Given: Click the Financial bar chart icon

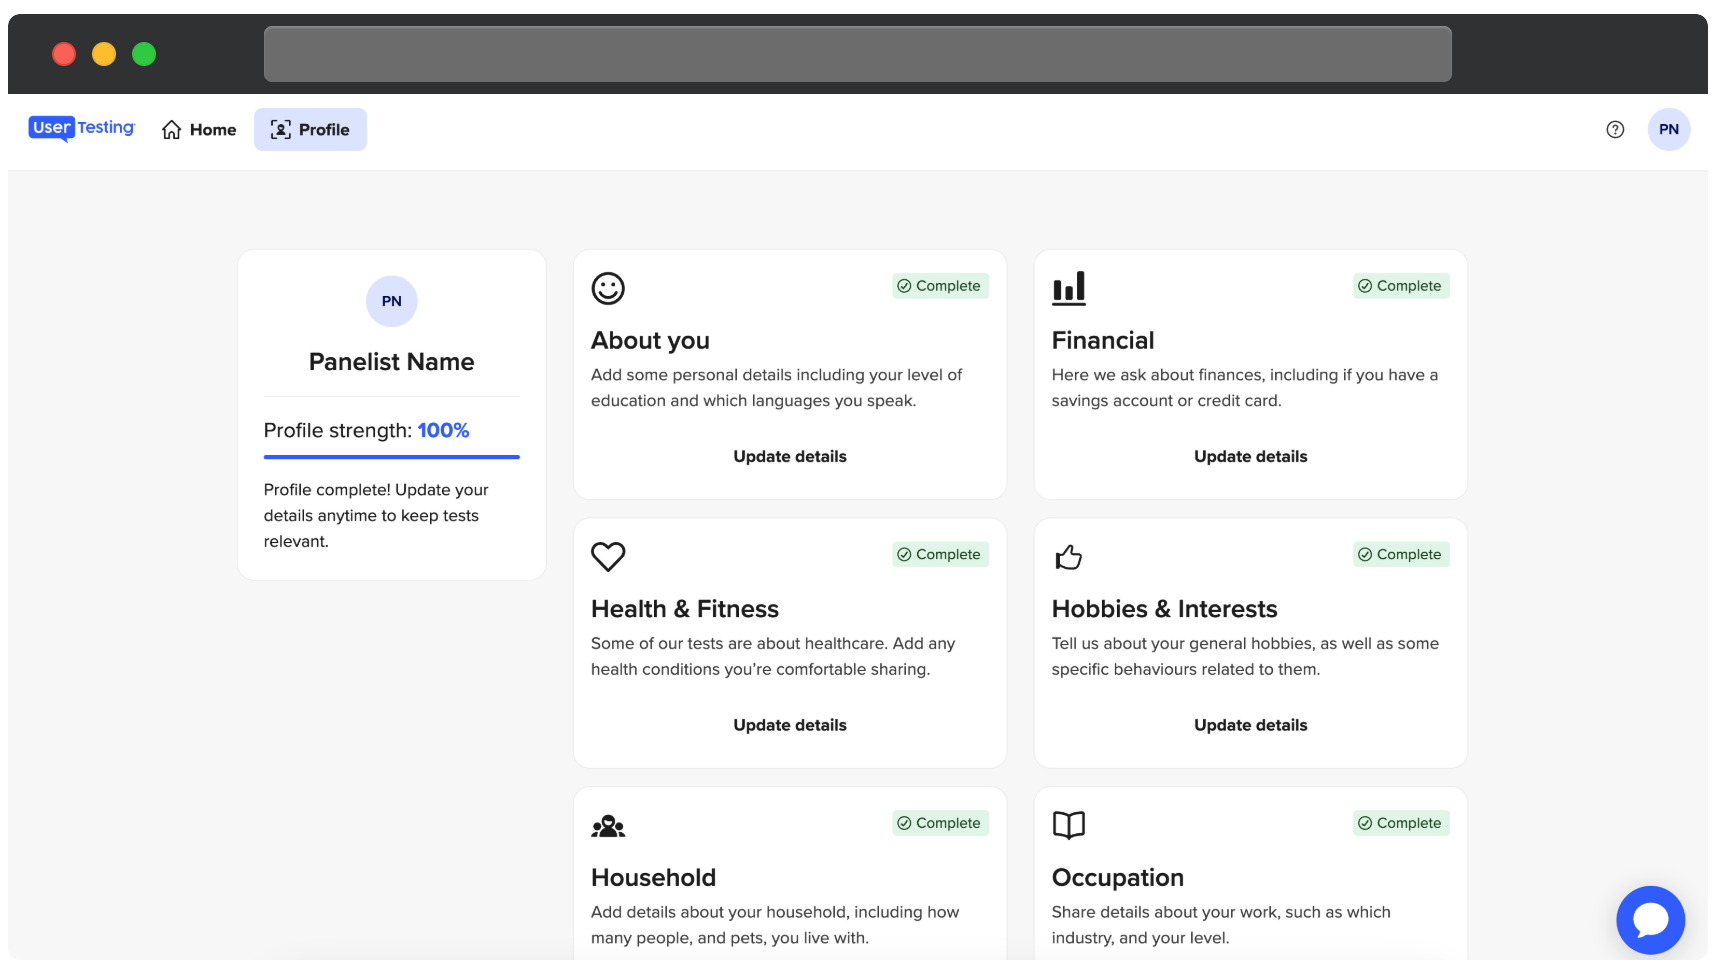Looking at the screenshot, I should tap(1069, 289).
